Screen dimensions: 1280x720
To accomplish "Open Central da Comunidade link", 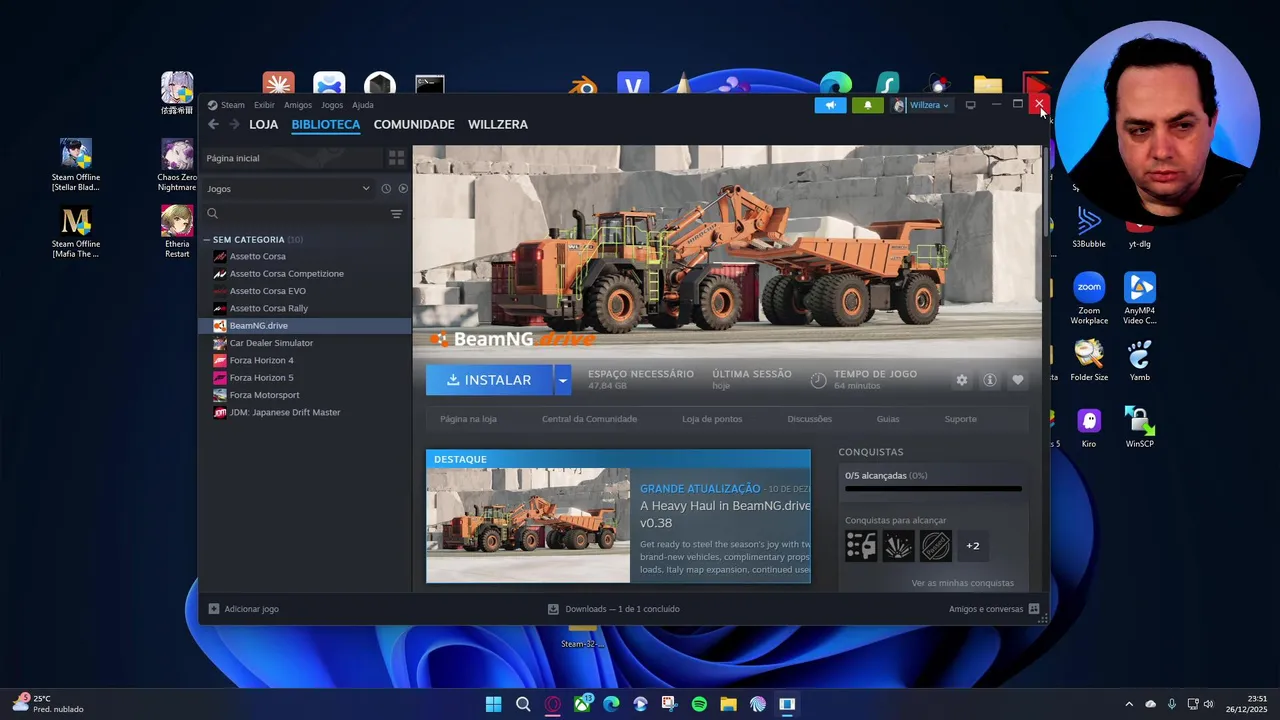I will (x=589, y=419).
